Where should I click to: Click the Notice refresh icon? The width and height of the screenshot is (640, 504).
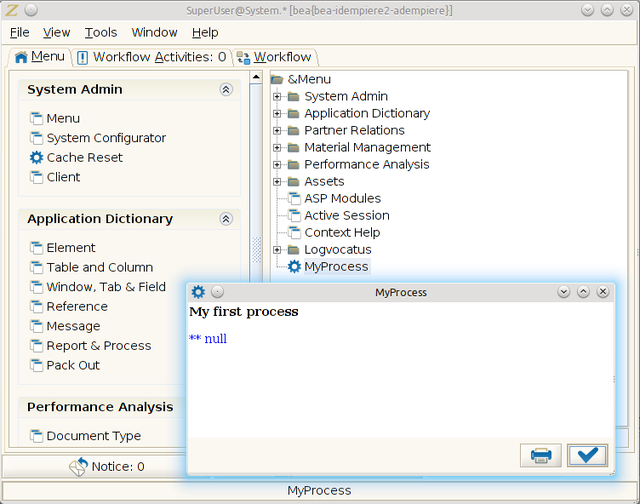[x=79, y=466]
